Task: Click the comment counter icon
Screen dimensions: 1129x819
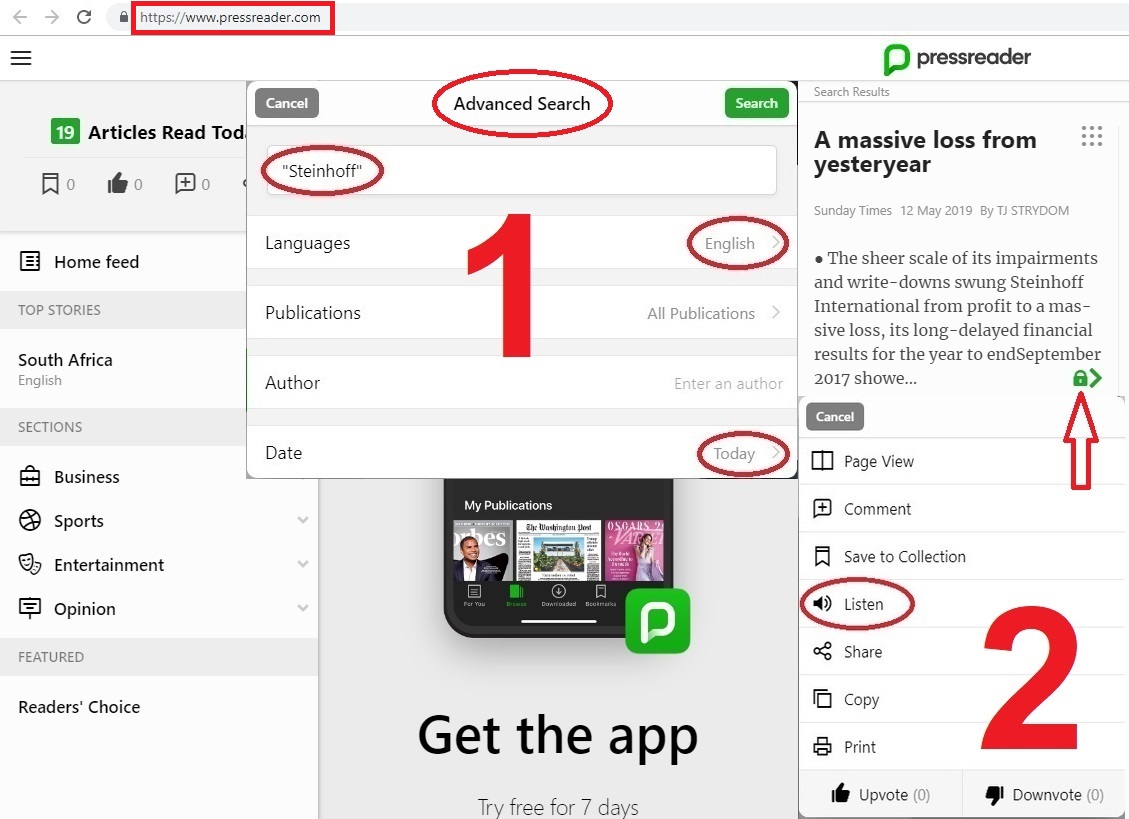Action: pyautogui.click(x=185, y=183)
